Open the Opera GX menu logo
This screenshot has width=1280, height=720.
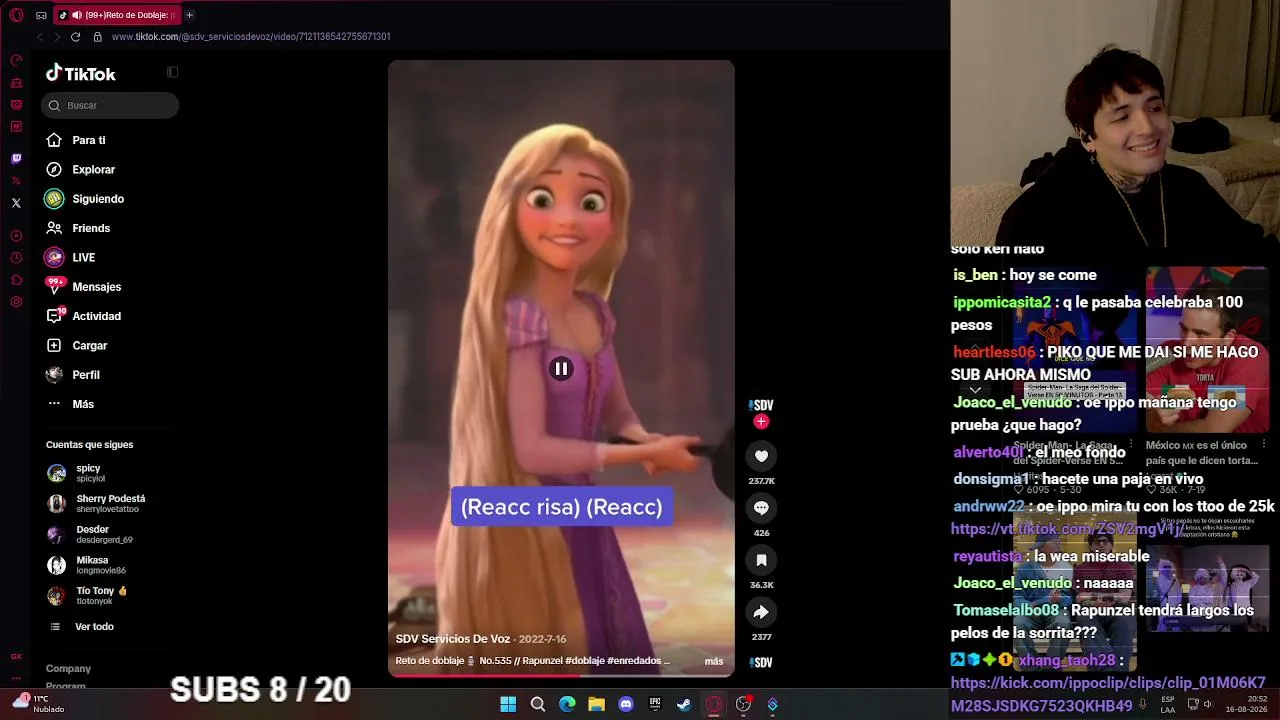pyautogui.click(x=16, y=15)
